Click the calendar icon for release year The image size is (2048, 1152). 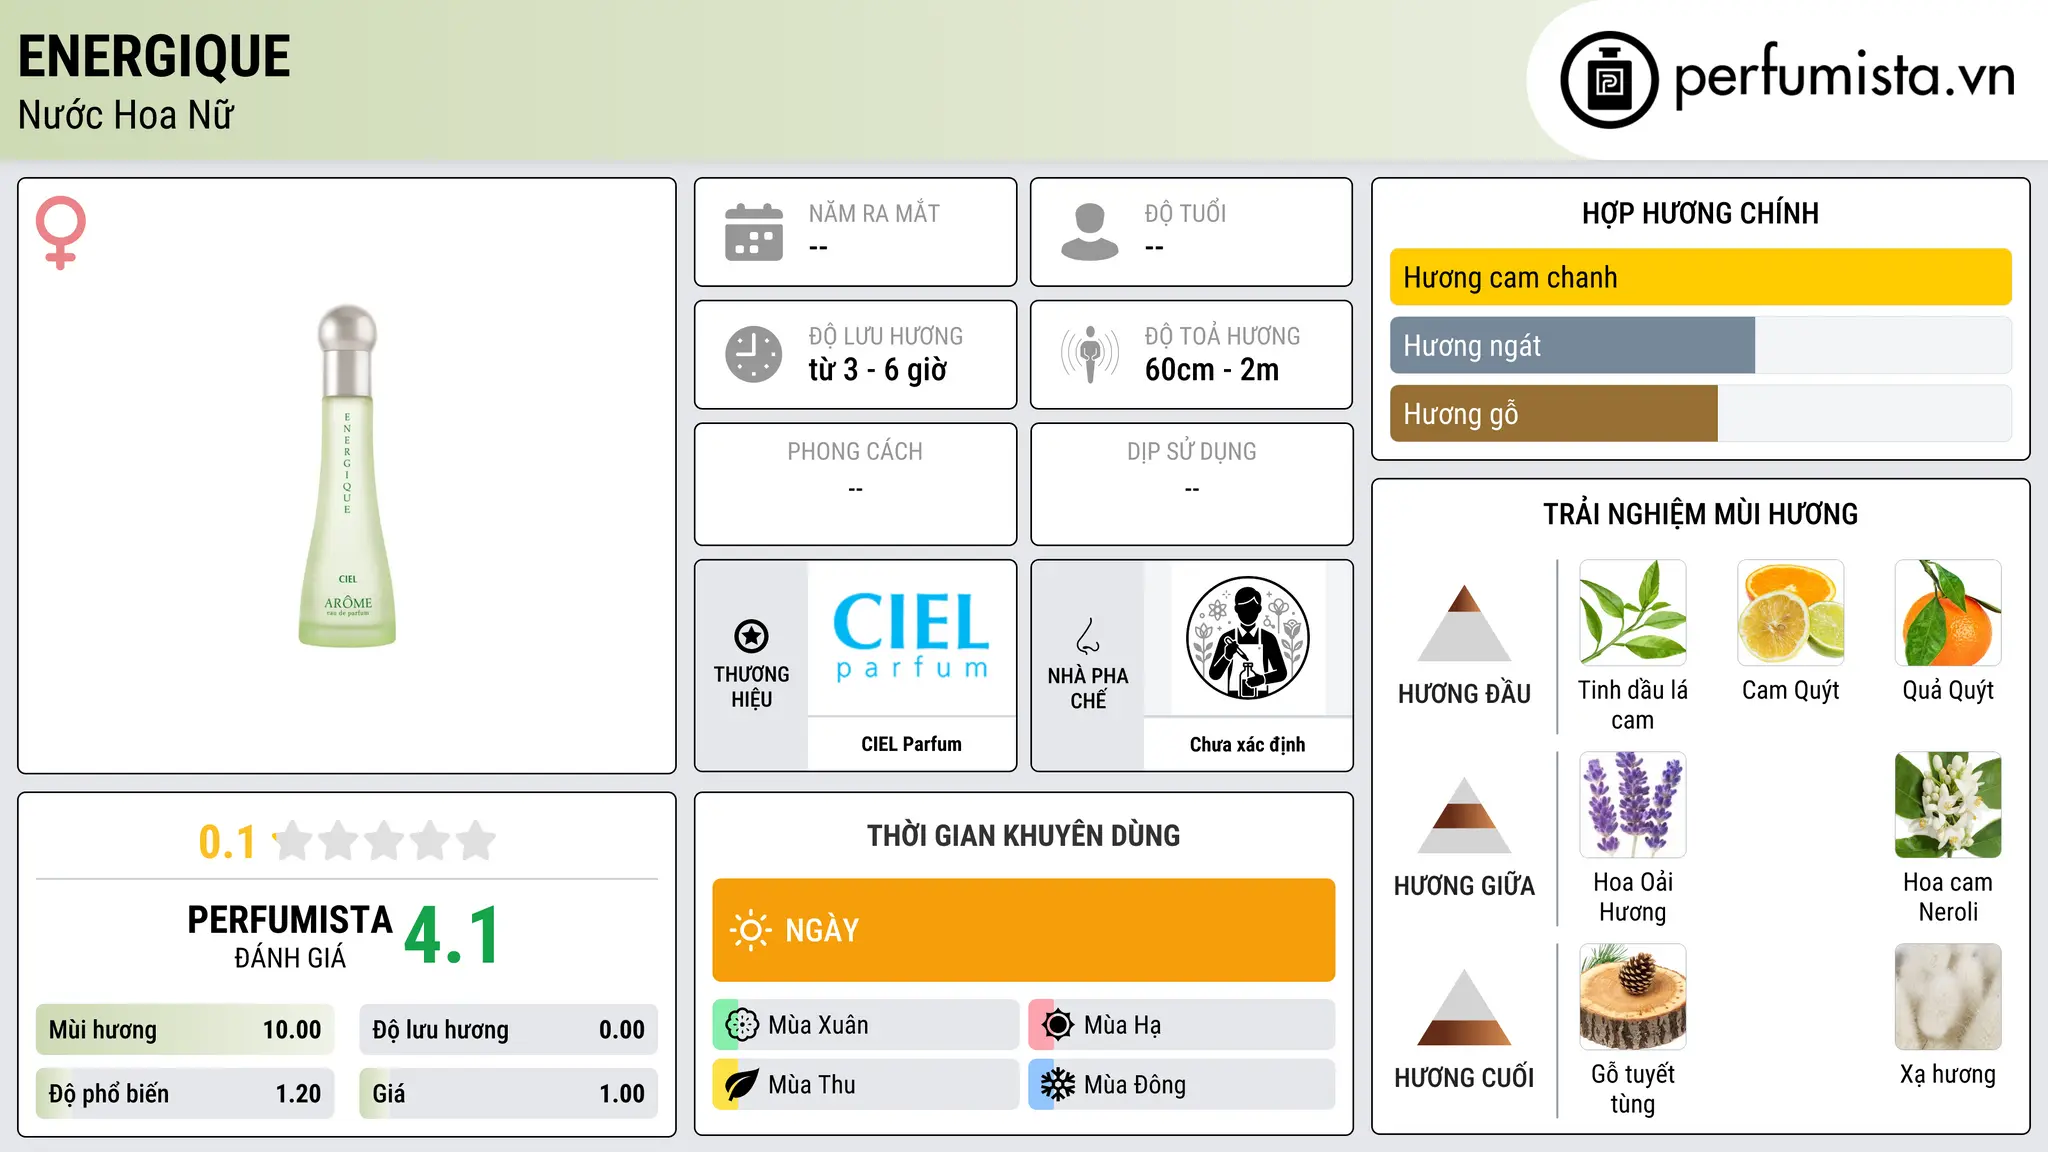pyautogui.click(x=754, y=232)
